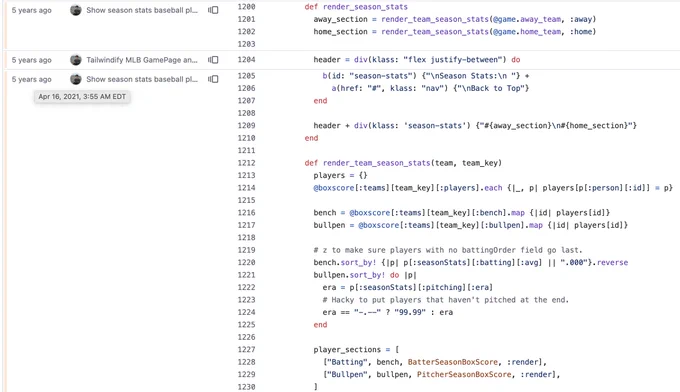This screenshot has height=392, width=680.
Task: Click the 'Hacky to put players' comment
Action: [445, 300]
